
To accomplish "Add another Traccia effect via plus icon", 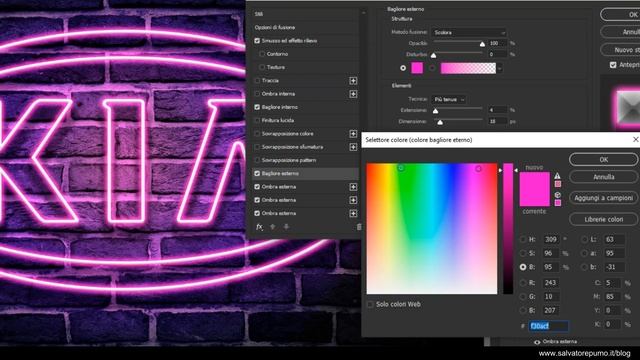I will [353, 81].
